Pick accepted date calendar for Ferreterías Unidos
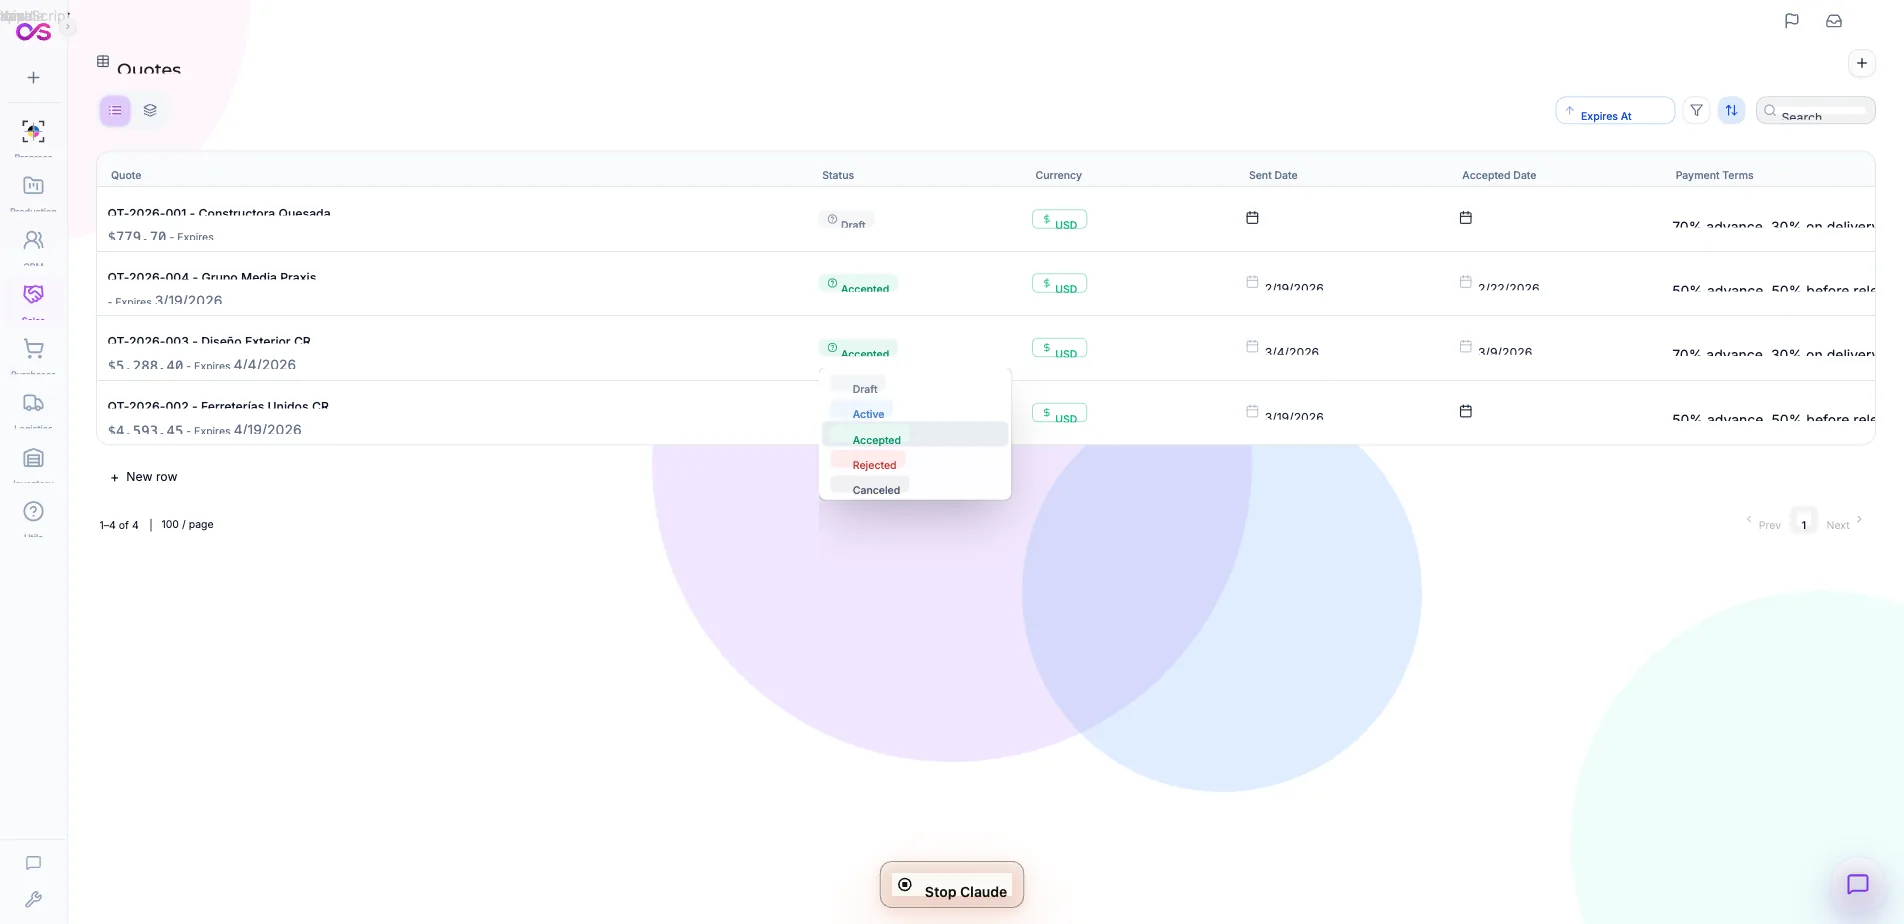The height and width of the screenshot is (924, 1904). coord(1466,411)
